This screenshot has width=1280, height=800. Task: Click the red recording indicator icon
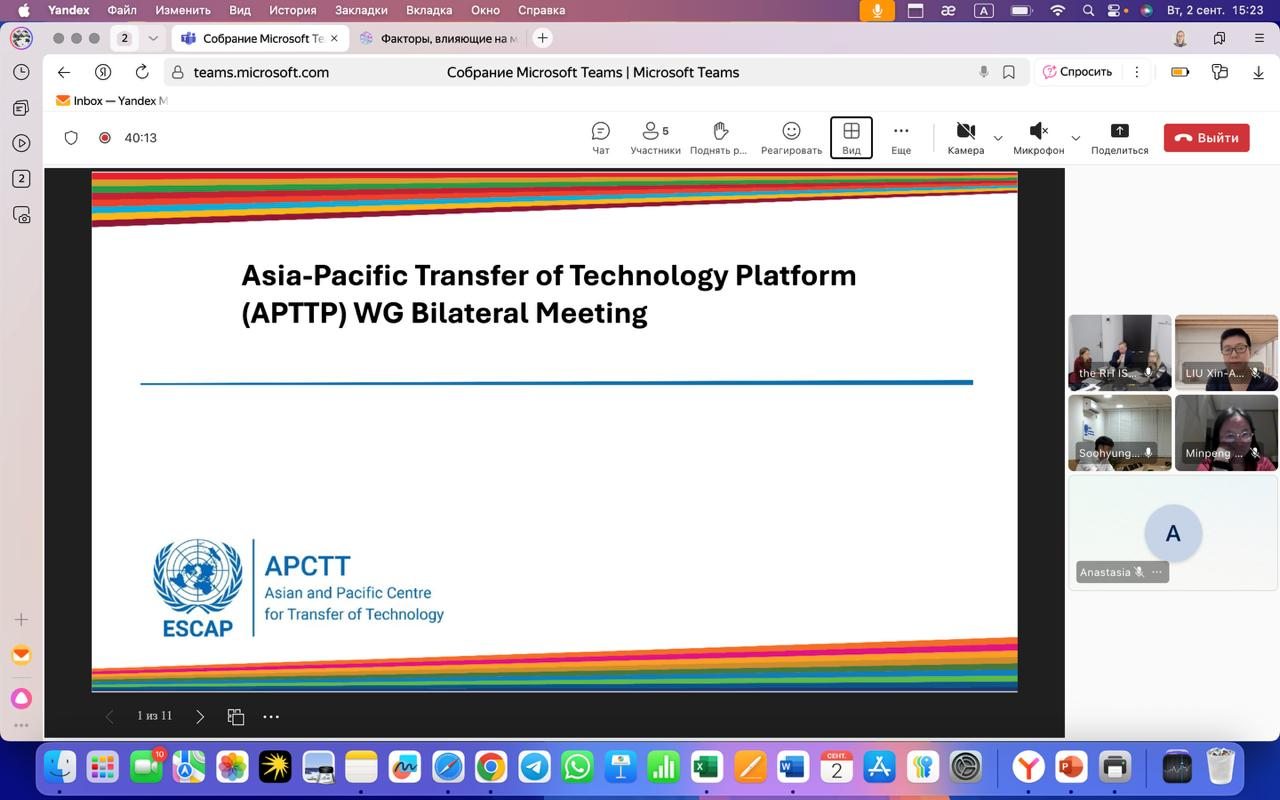coord(105,138)
